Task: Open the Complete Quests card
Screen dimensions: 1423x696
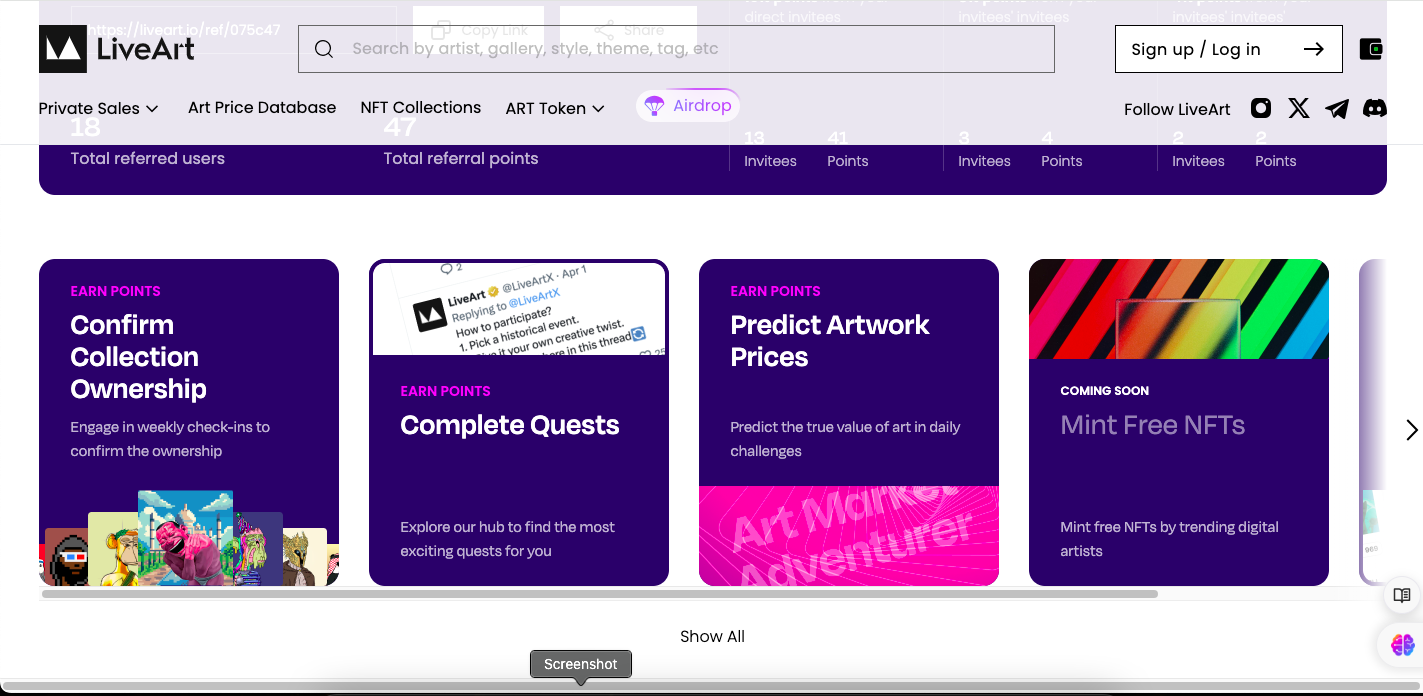Action: pos(519,422)
